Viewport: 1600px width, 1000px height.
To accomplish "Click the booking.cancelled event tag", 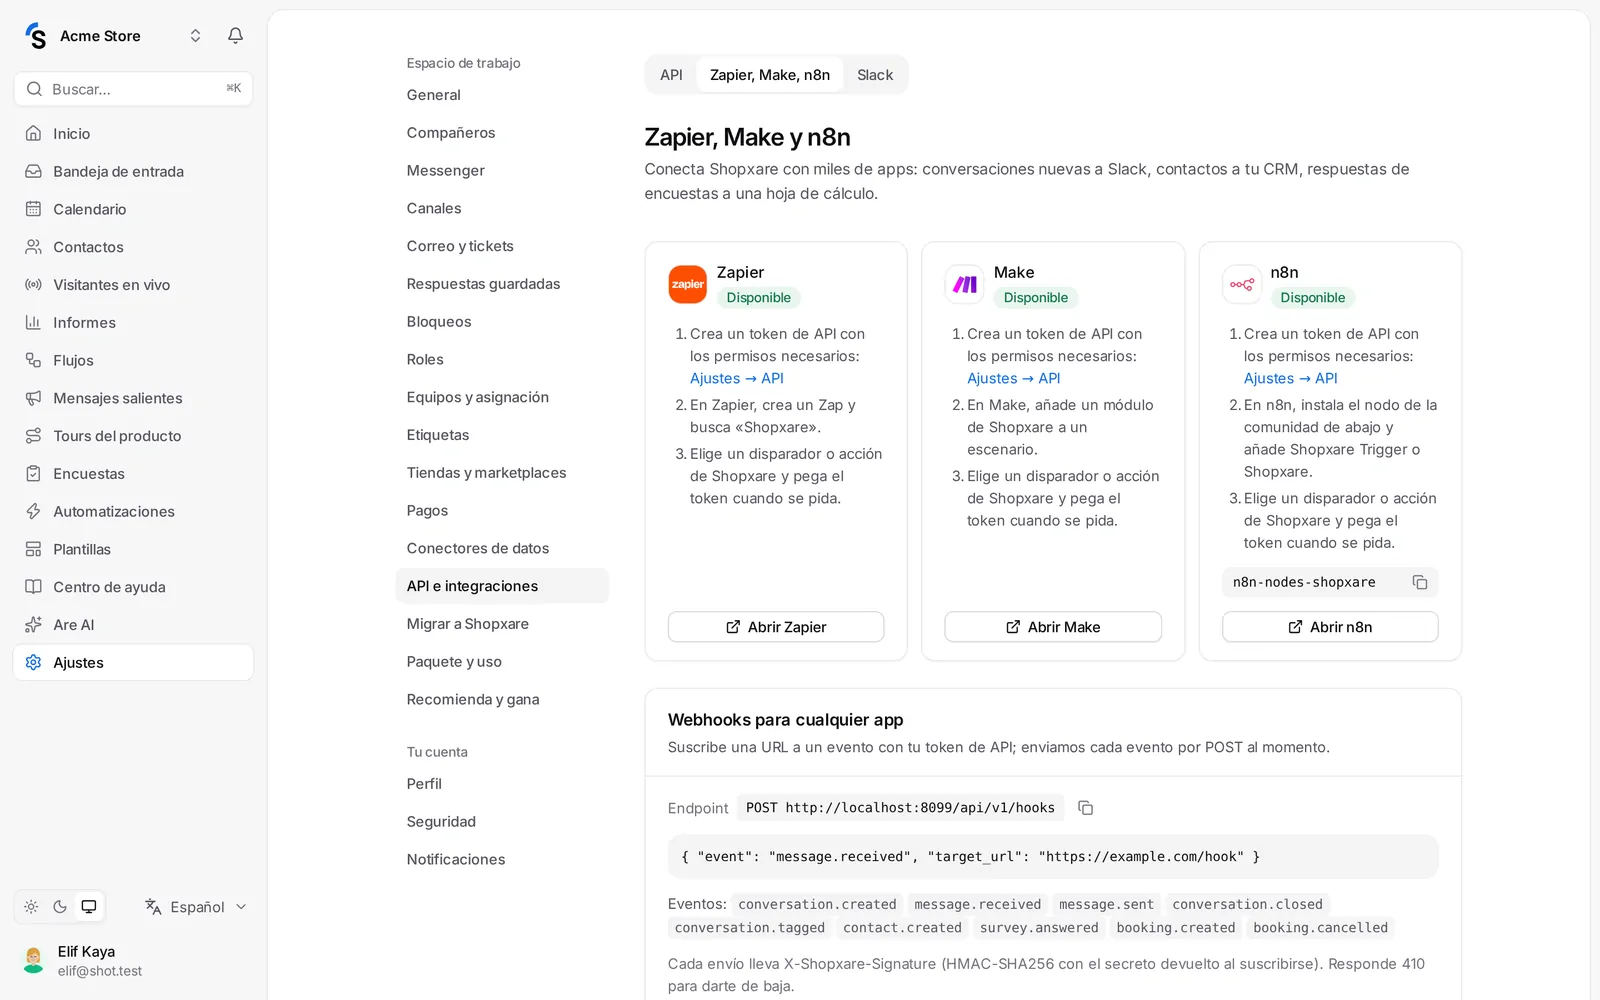I will point(1320,928).
